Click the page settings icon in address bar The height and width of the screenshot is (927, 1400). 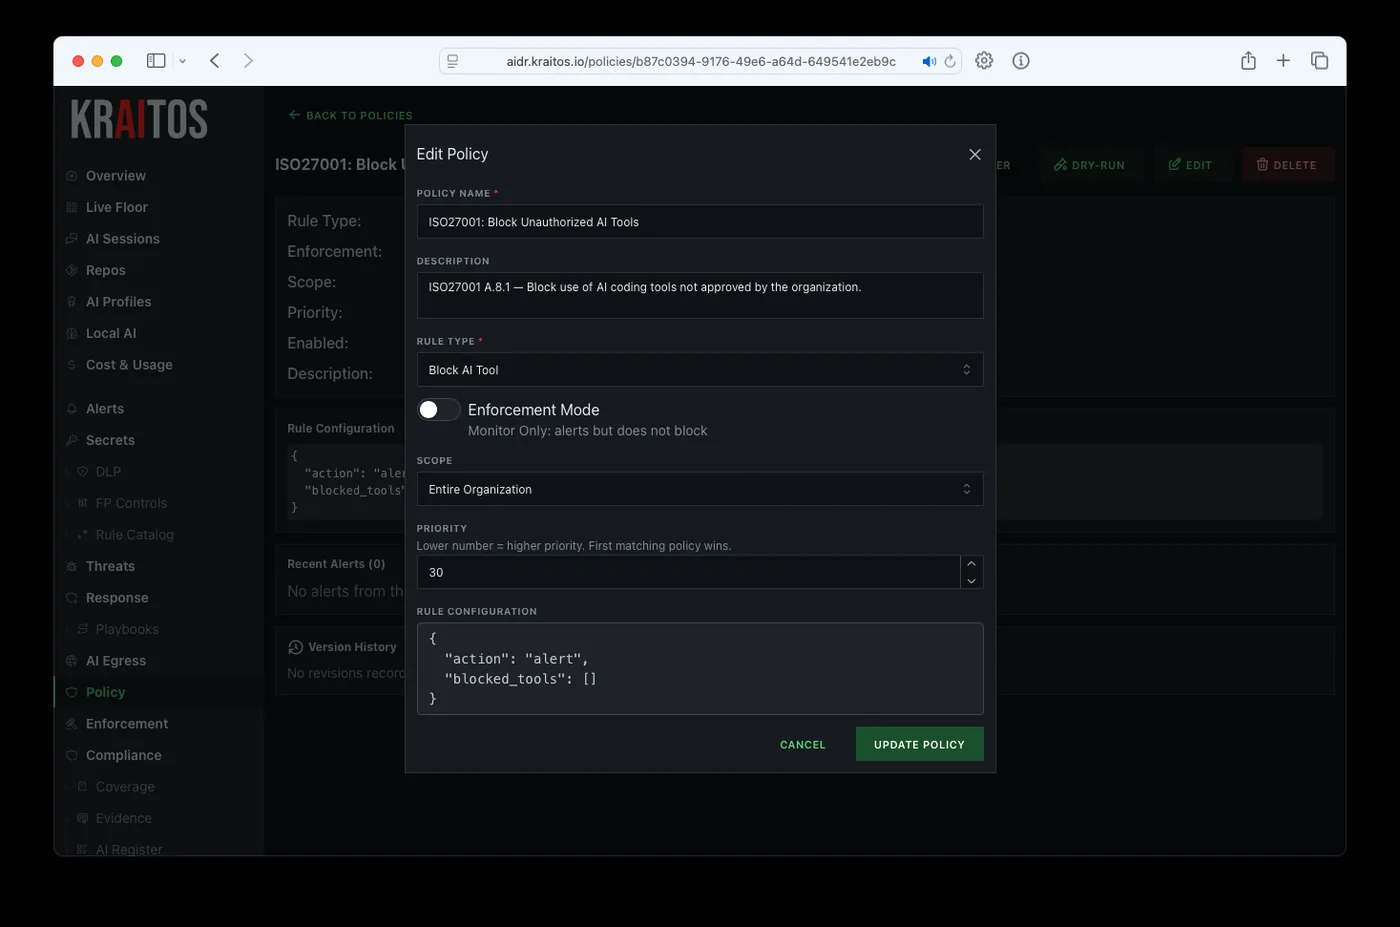point(452,61)
